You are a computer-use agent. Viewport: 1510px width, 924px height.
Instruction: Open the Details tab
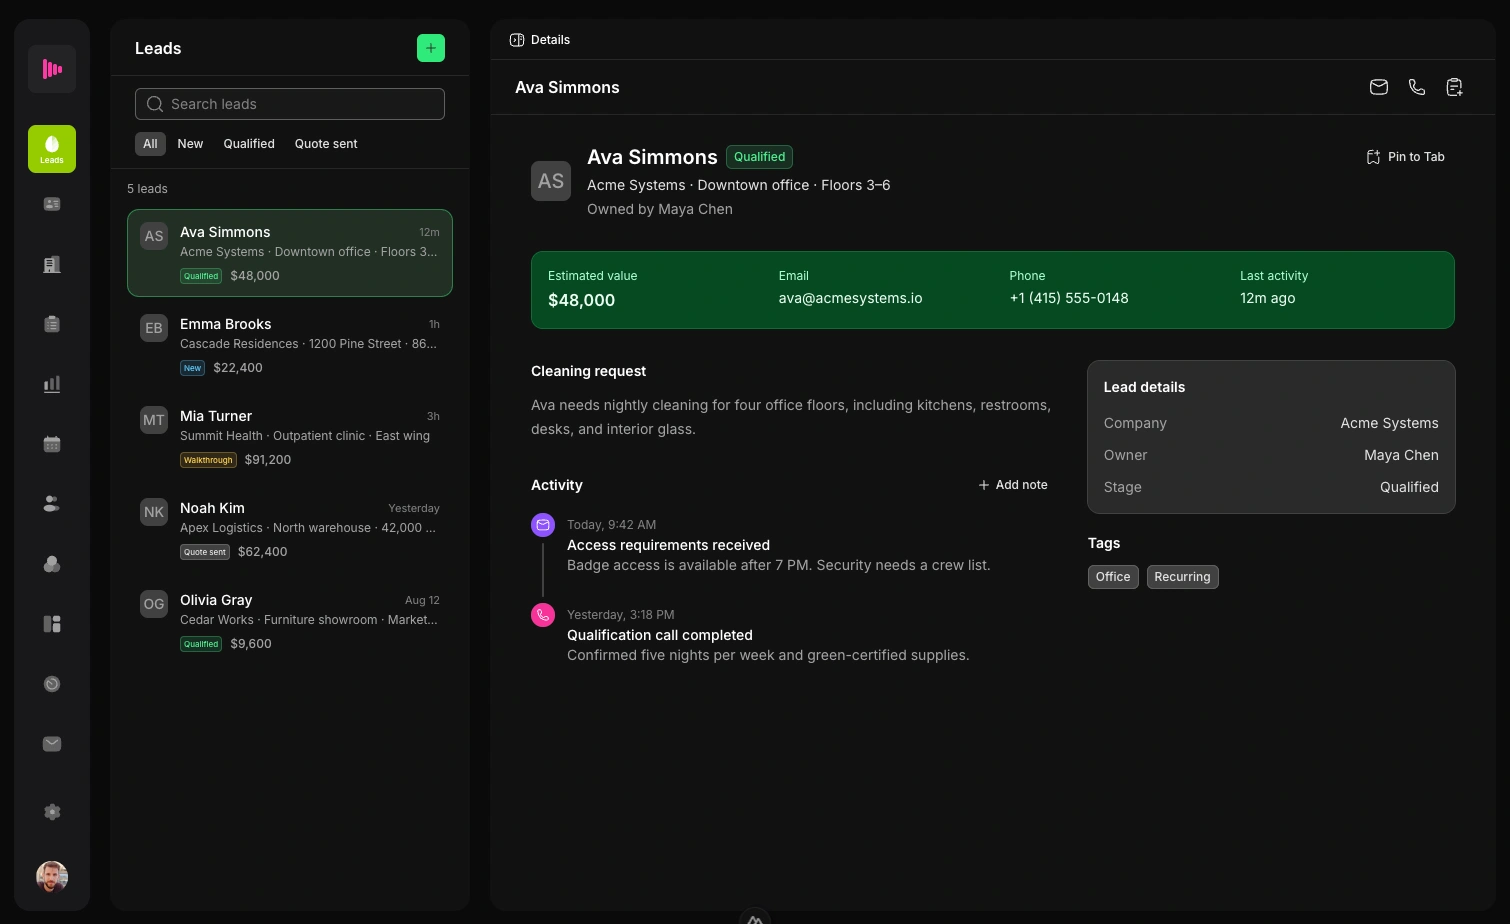point(540,40)
